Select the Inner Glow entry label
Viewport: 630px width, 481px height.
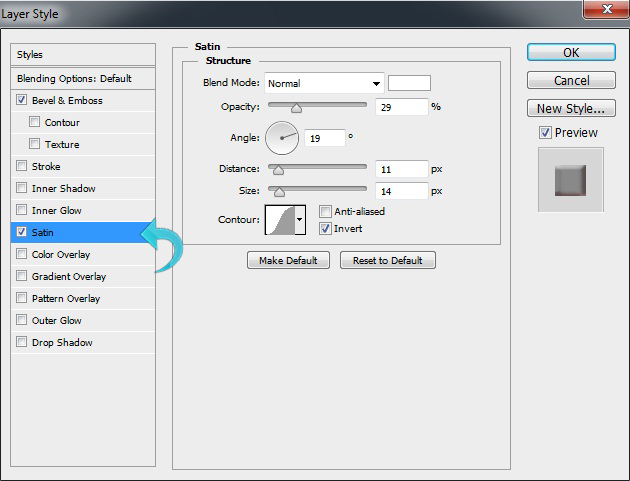click(57, 211)
